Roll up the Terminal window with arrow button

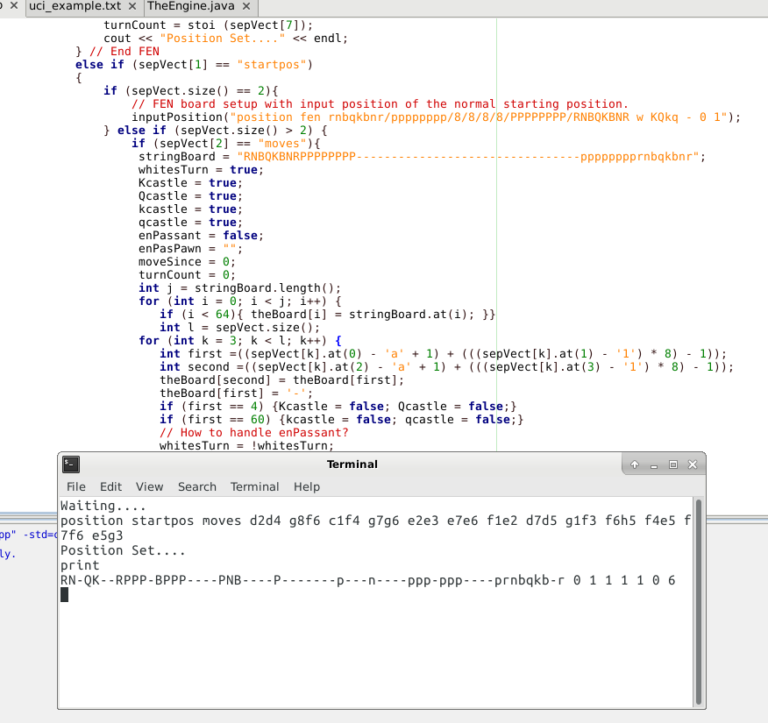coord(634,465)
